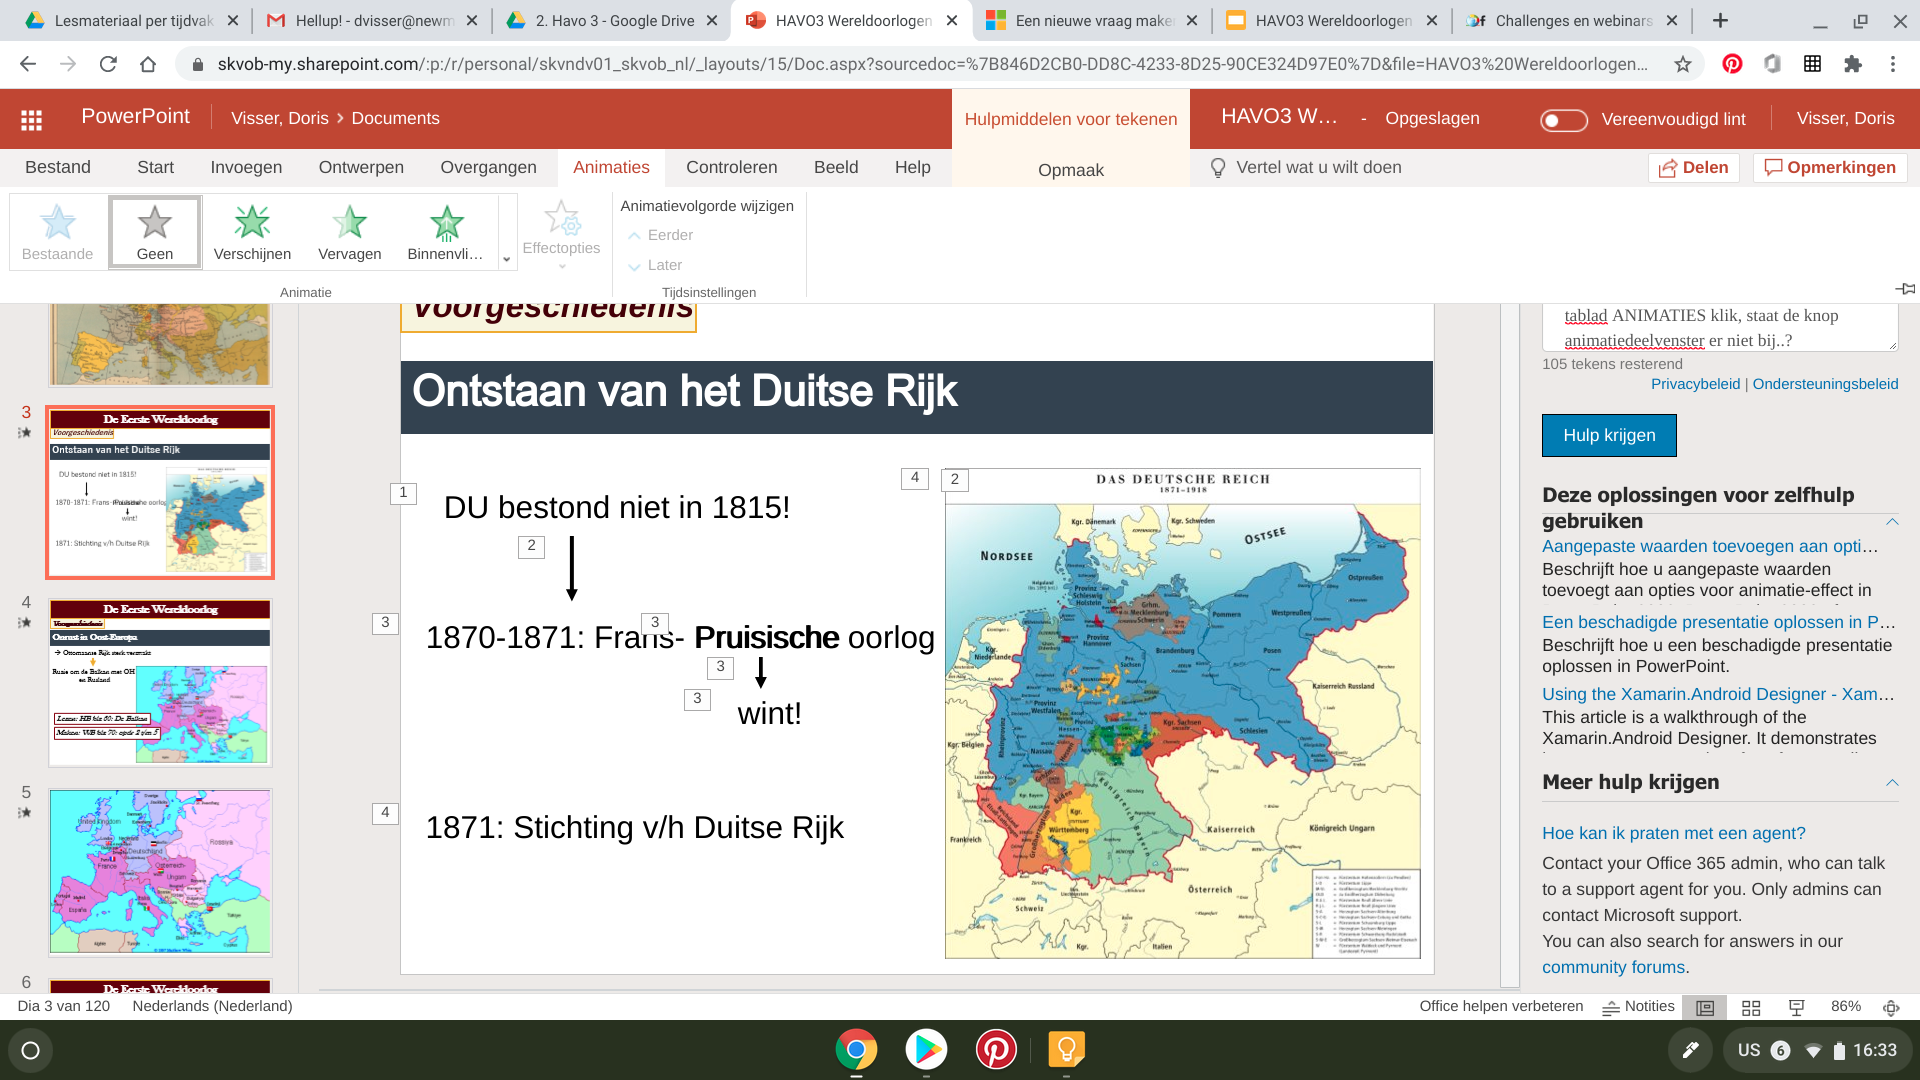Image resolution: width=1920 pixels, height=1080 pixels.
Task: Switch to normal editing view
Action: click(x=1705, y=1007)
